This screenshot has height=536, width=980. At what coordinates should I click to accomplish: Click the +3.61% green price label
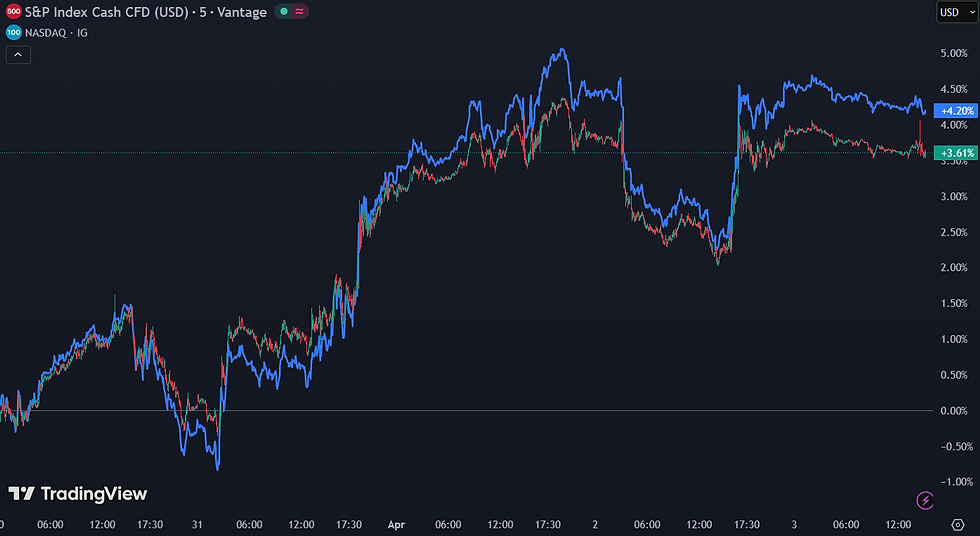point(956,153)
